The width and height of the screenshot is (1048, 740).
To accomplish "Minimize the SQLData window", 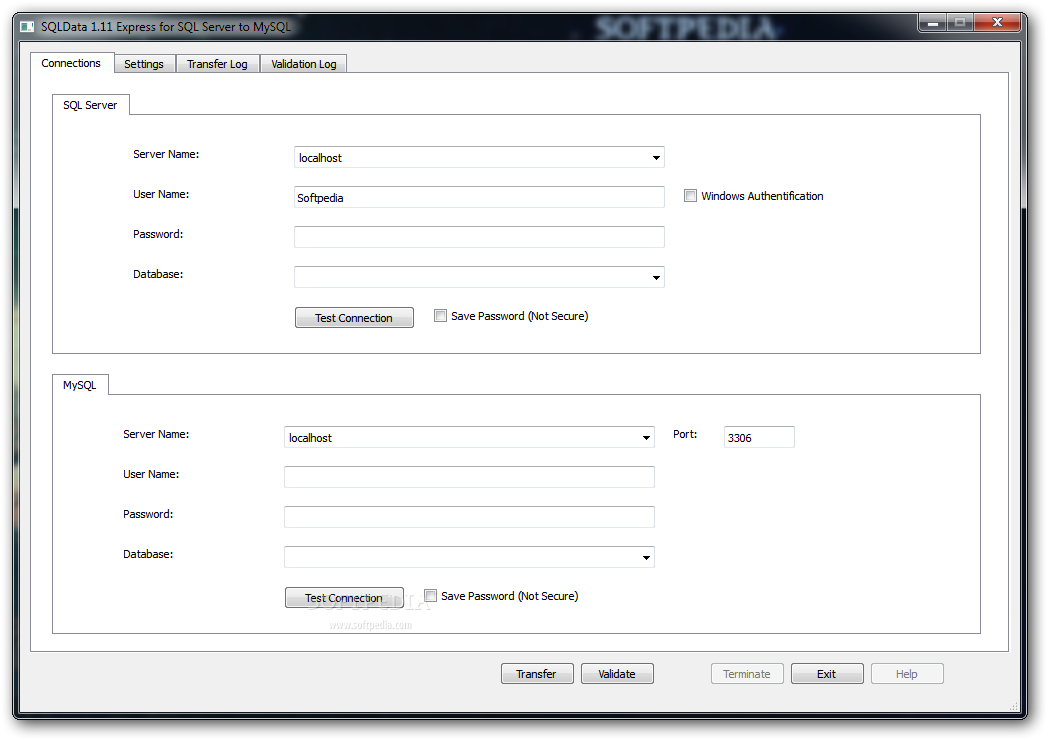I will point(932,23).
